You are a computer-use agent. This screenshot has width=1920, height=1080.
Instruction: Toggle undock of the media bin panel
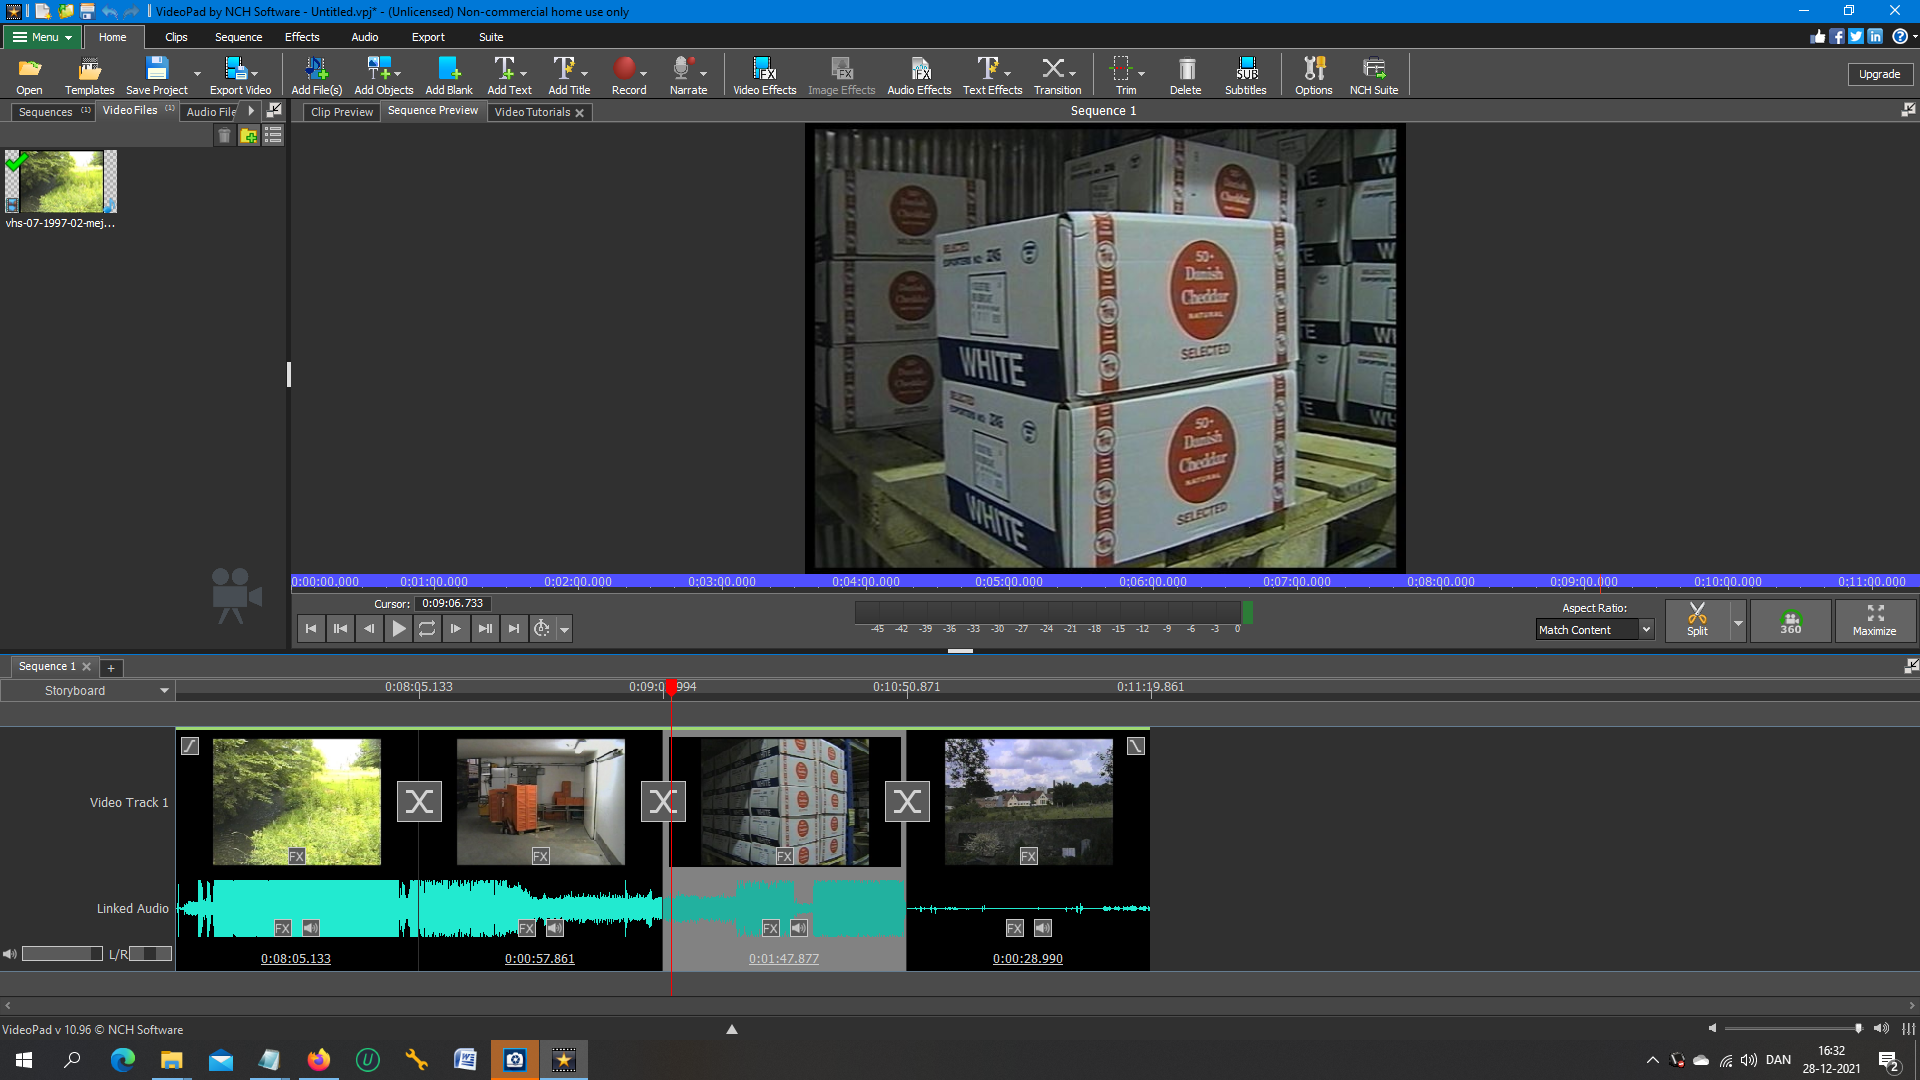pyautogui.click(x=274, y=110)
